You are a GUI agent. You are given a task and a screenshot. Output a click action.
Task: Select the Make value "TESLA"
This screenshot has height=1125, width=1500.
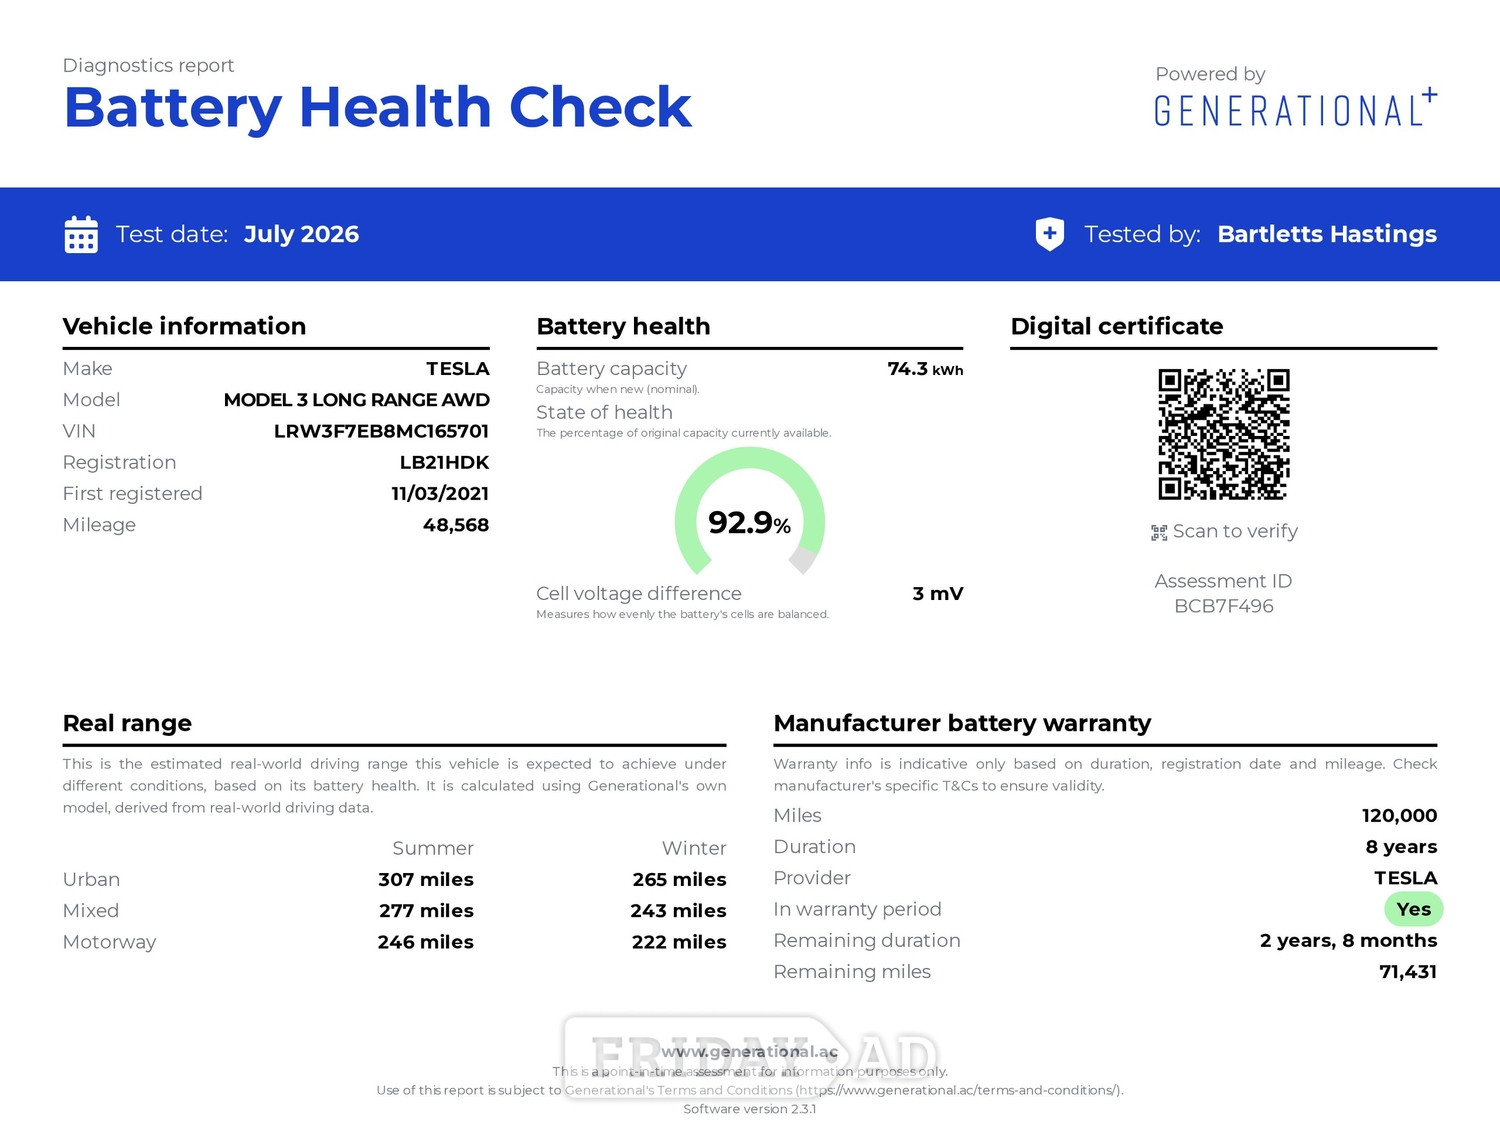pyautogui.click(x=458, y=369)
